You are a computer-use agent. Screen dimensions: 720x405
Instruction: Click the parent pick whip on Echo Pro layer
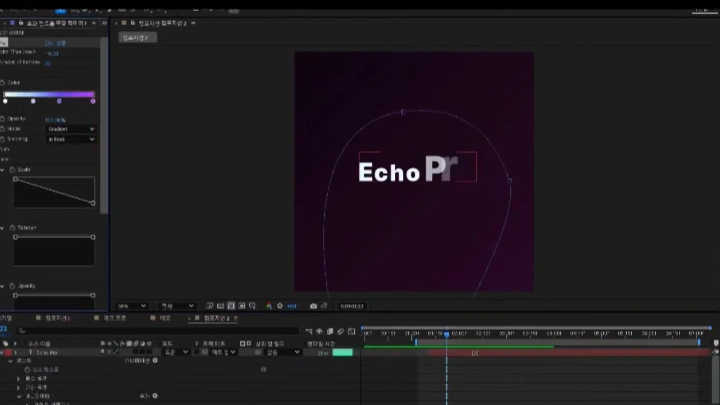pos(258,352)
